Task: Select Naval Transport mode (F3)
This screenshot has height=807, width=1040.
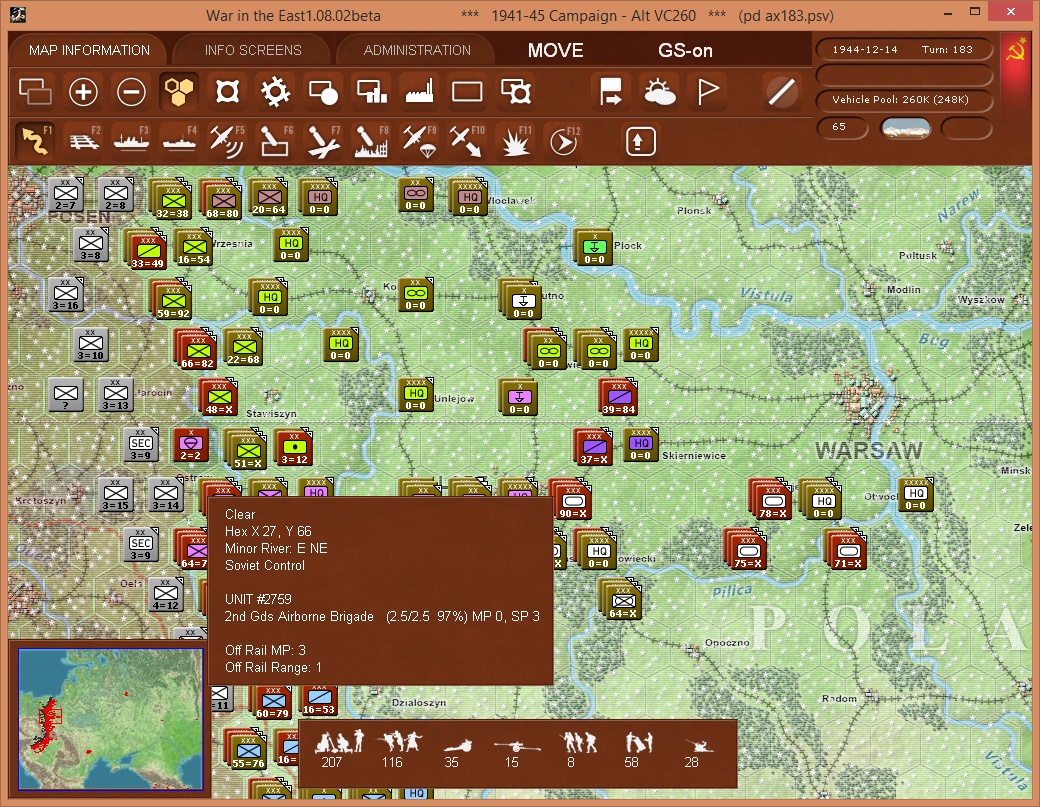Action: pos(132,141)
